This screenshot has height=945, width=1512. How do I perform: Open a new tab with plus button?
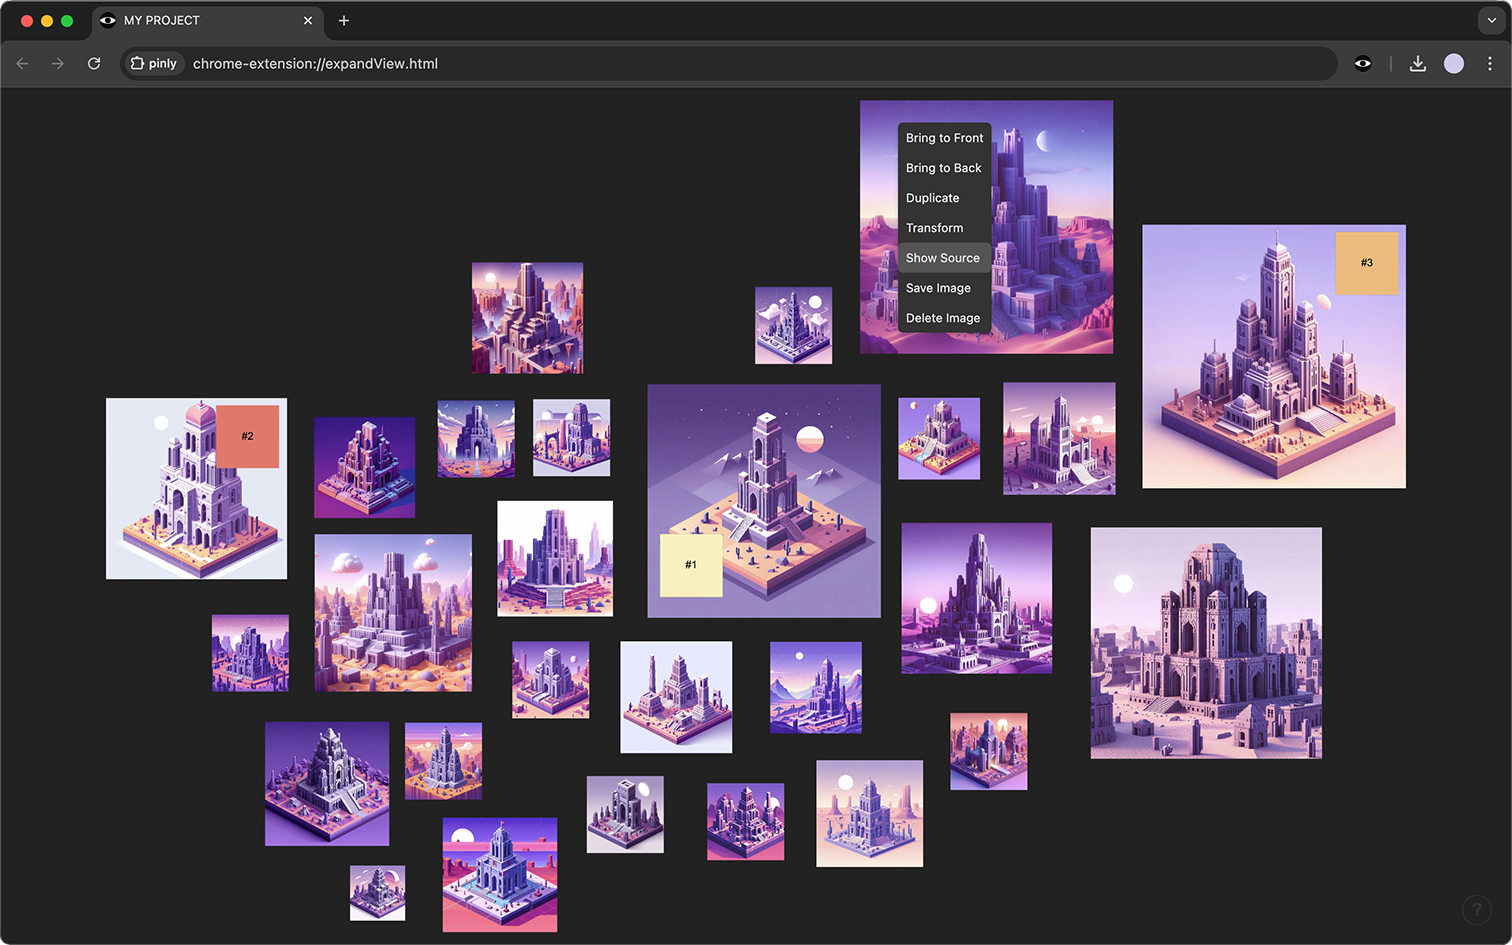343,20
